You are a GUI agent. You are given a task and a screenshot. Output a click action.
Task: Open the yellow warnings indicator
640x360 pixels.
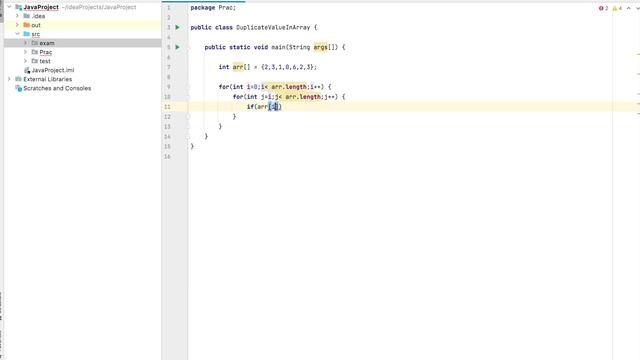617,8
